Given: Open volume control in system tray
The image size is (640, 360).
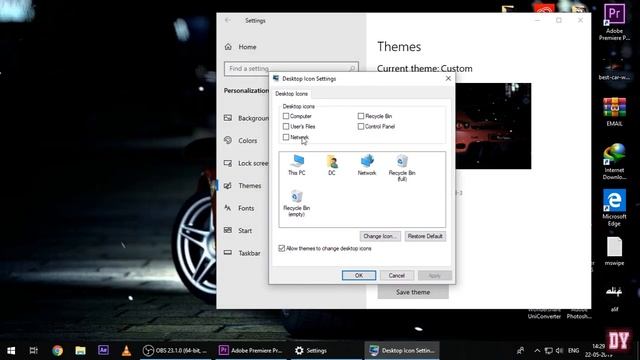Looking at the screenshot, I should coord(559,351).
